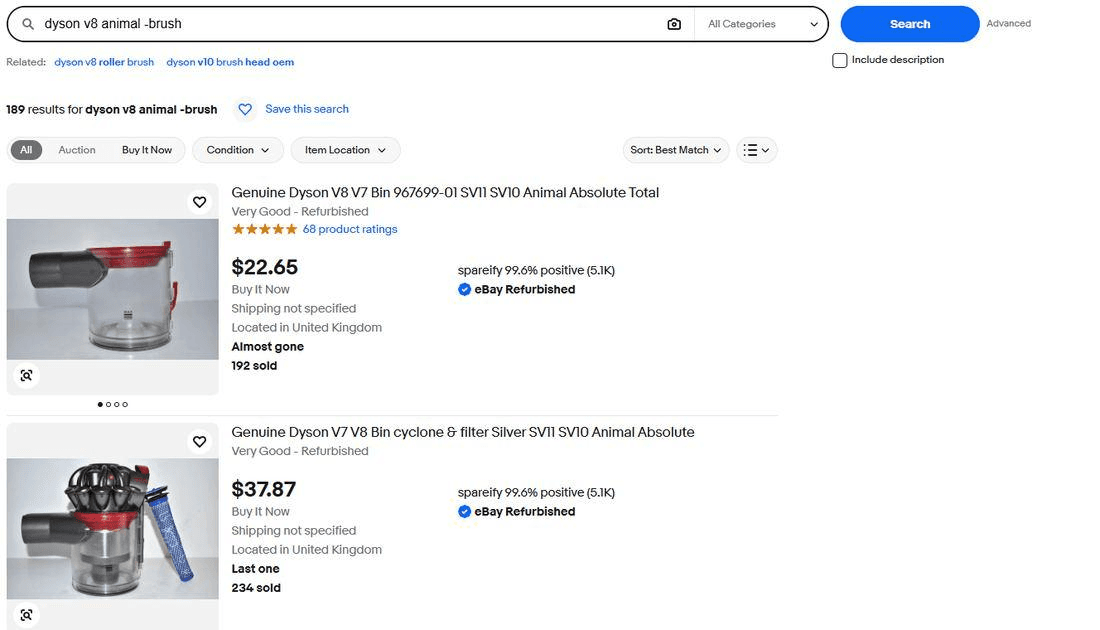
Task: Open All Categories dropdown
Action: [762, 24]
